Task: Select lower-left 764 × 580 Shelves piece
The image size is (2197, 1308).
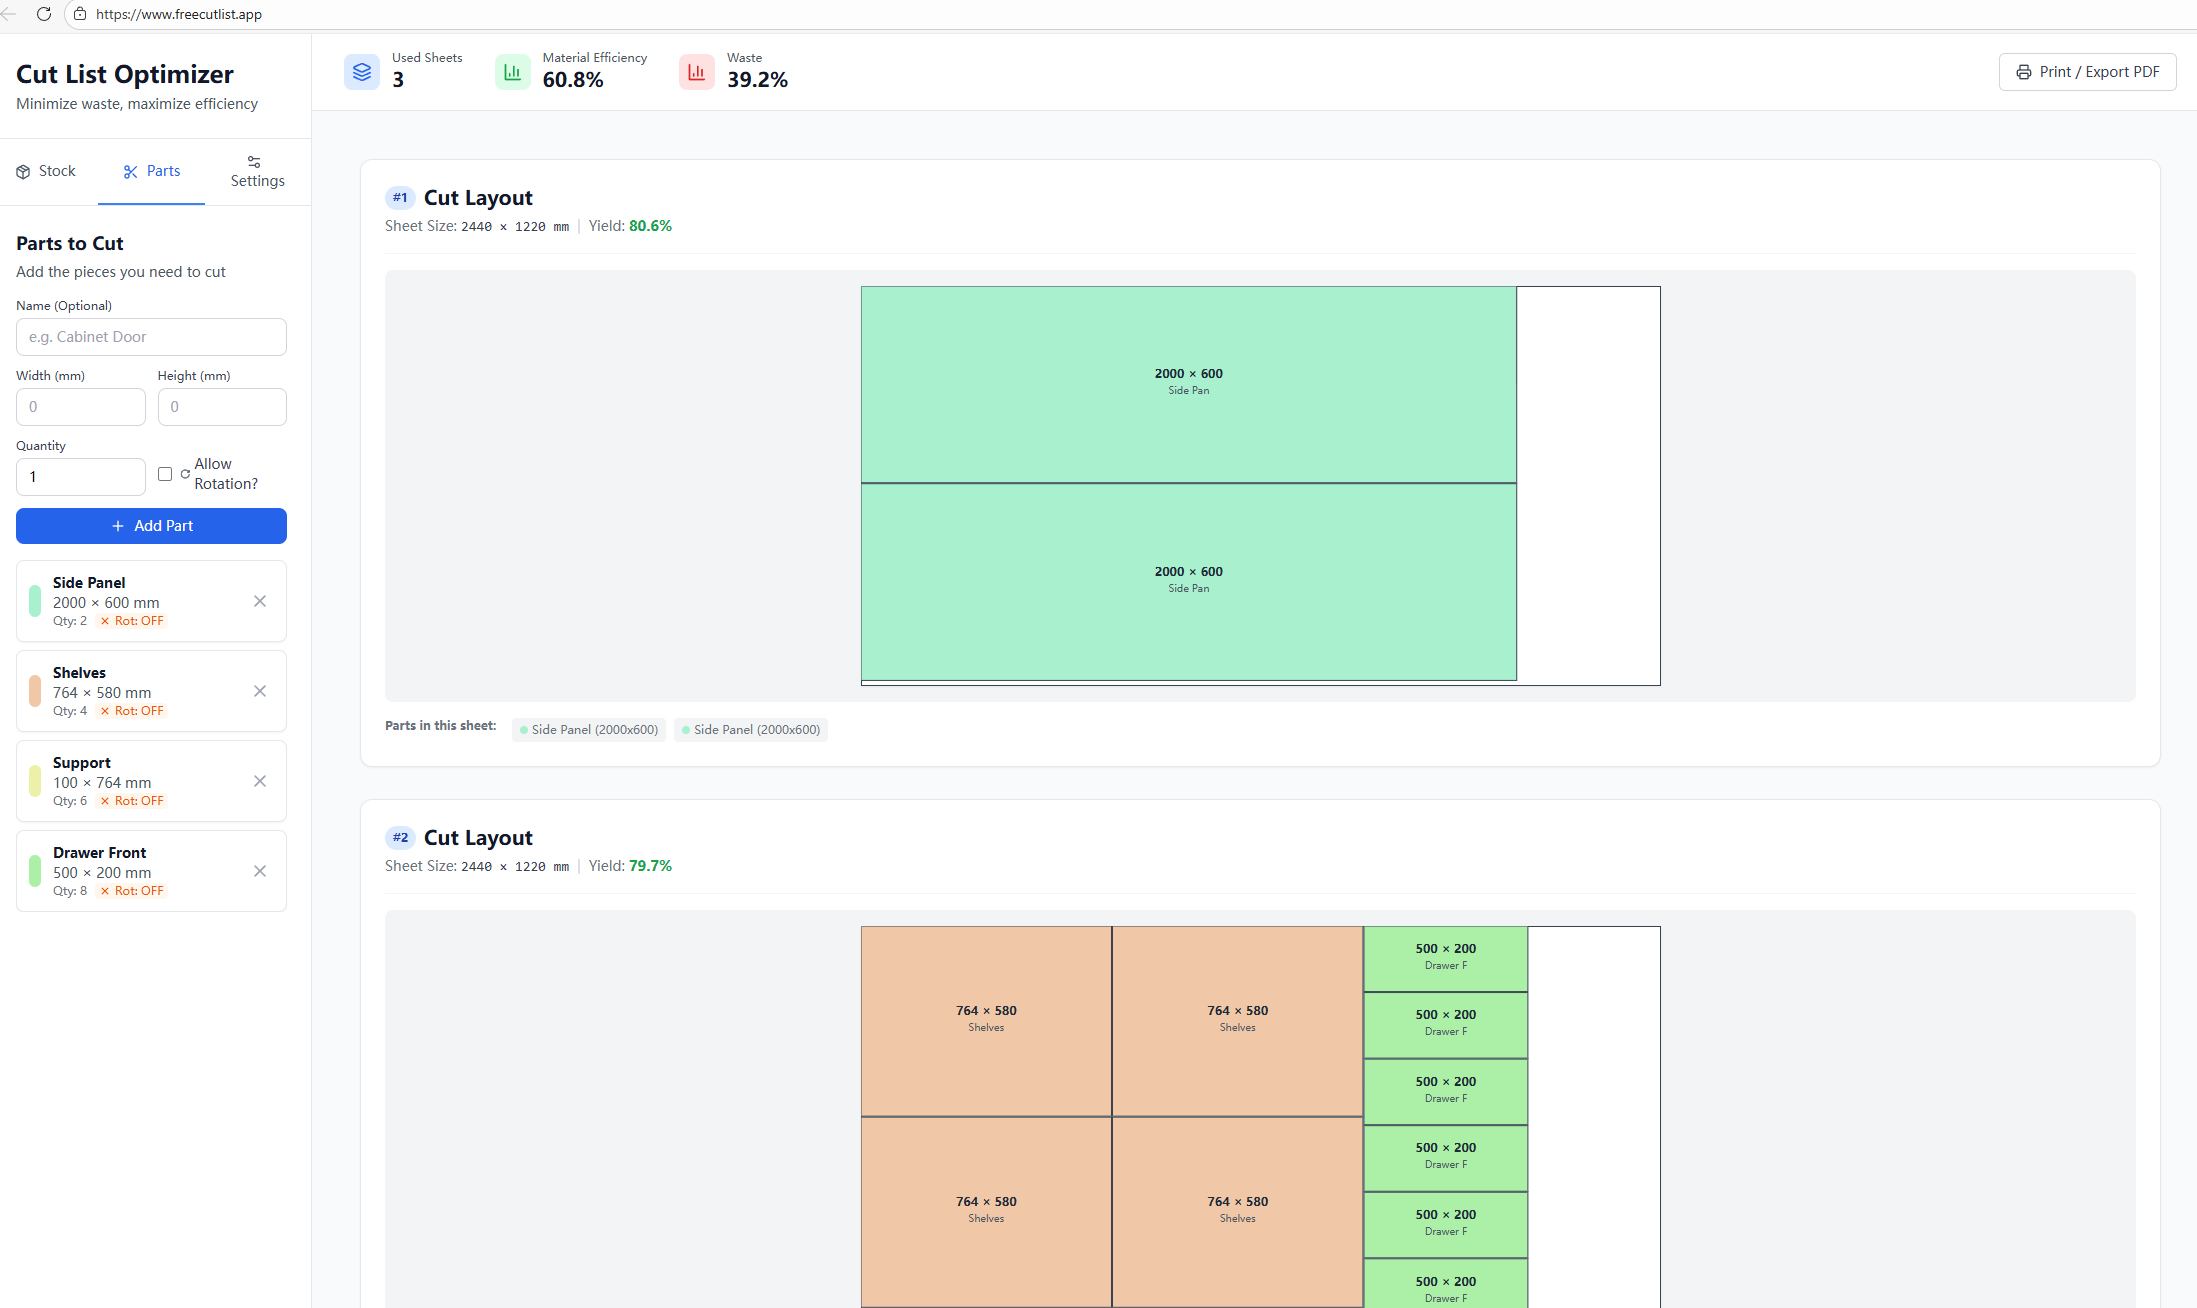Action: pyautogui.click(x=986, y=1212)
